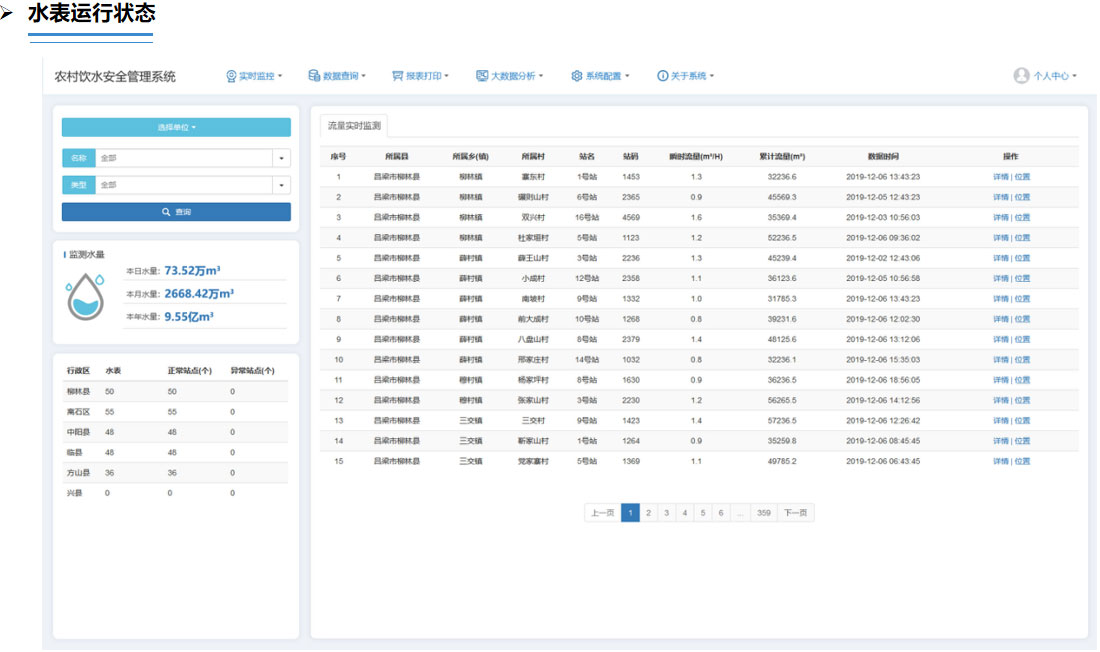Select page 1 in pagination
Screen dimensions: 1100x652
click(x=630, y=513)
